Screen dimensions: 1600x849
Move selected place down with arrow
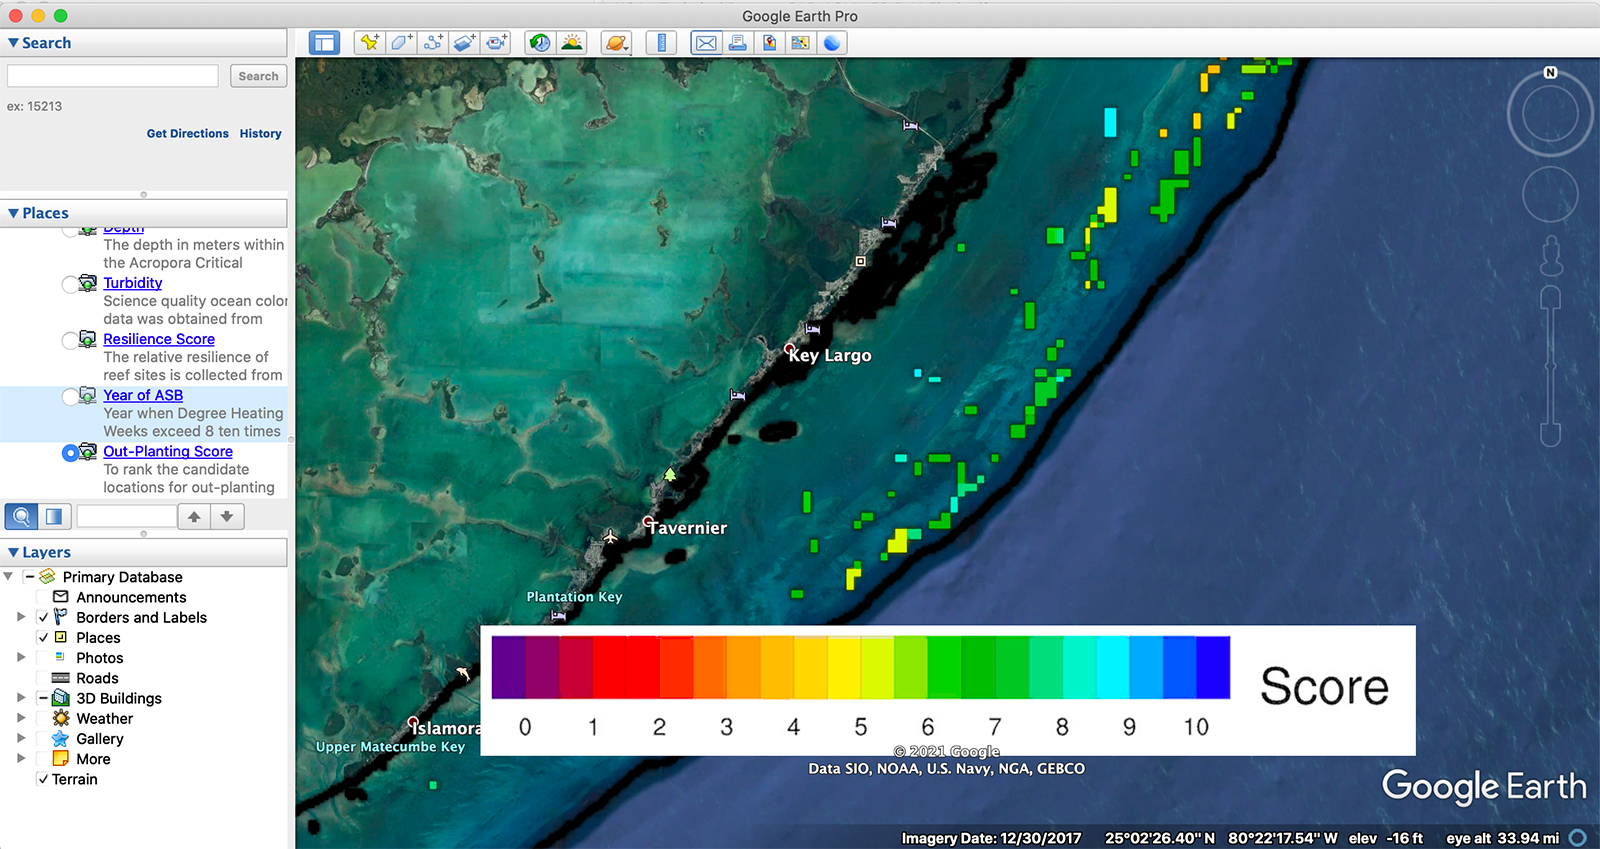click(227, 516)
